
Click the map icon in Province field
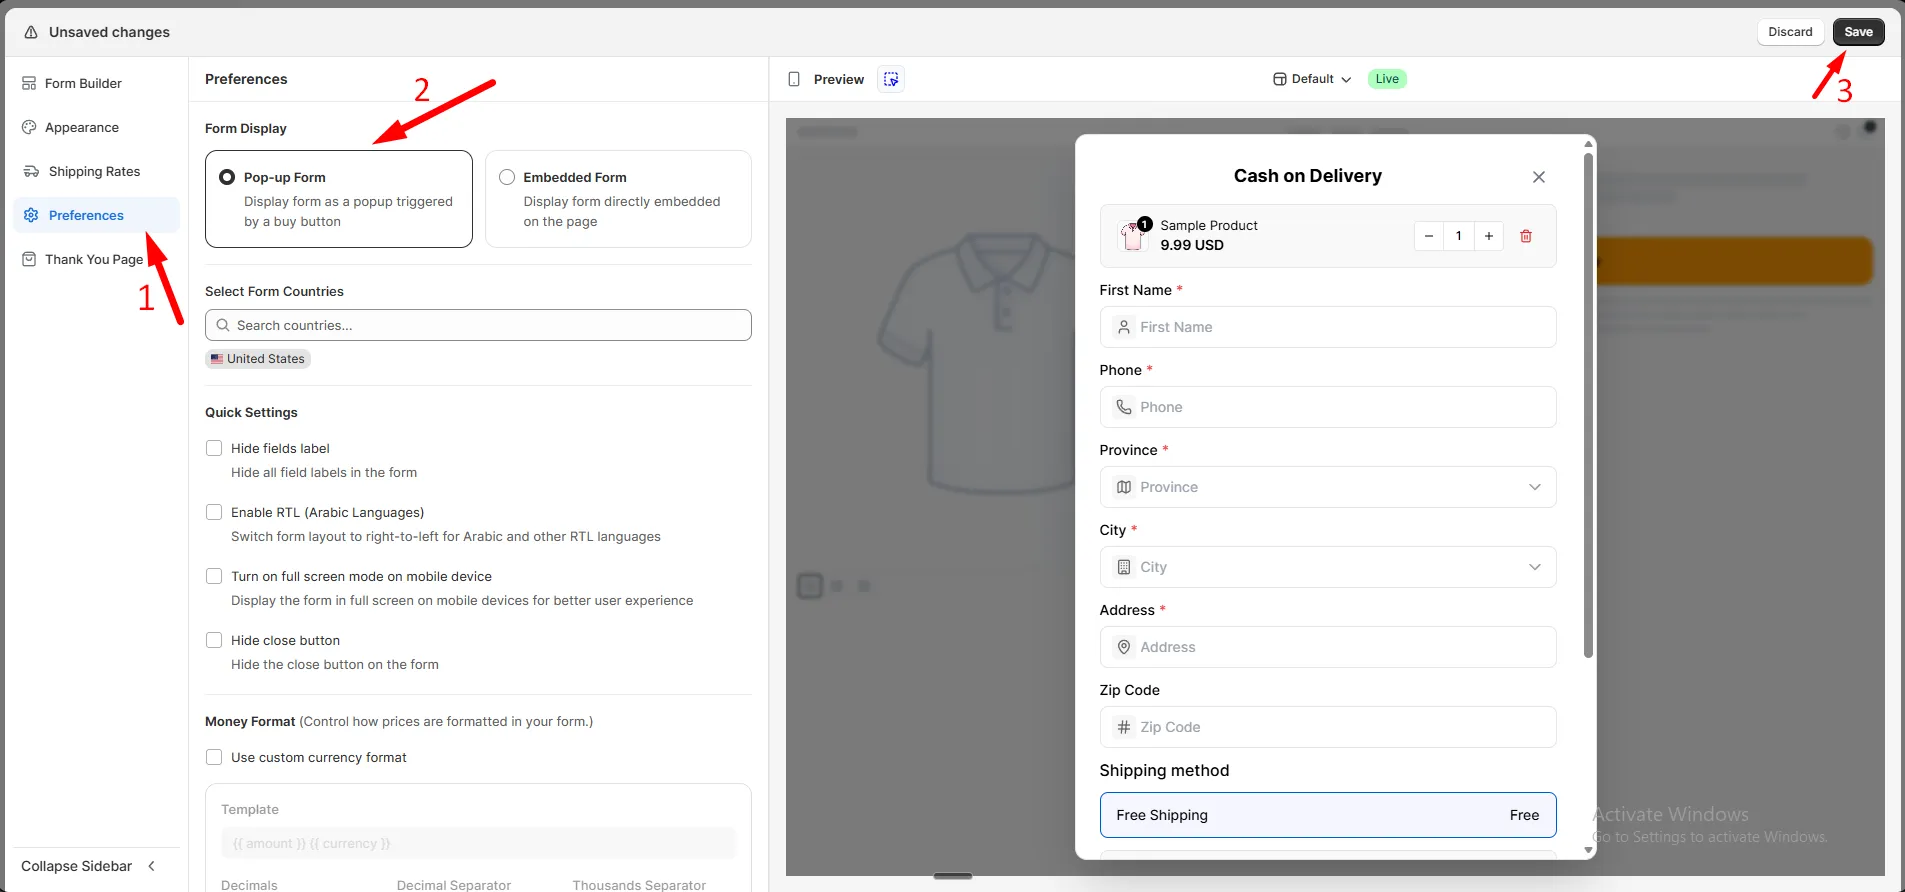click(1124, 487)
